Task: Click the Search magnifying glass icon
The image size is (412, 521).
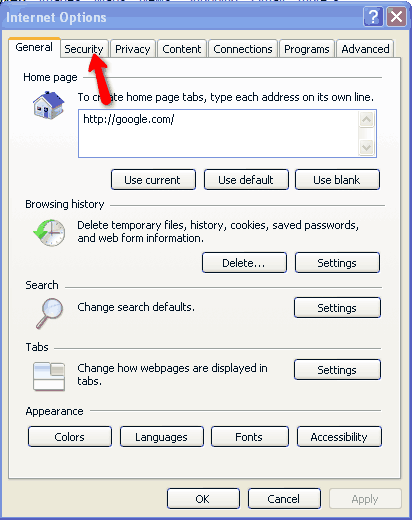Action: coord(49,313)
